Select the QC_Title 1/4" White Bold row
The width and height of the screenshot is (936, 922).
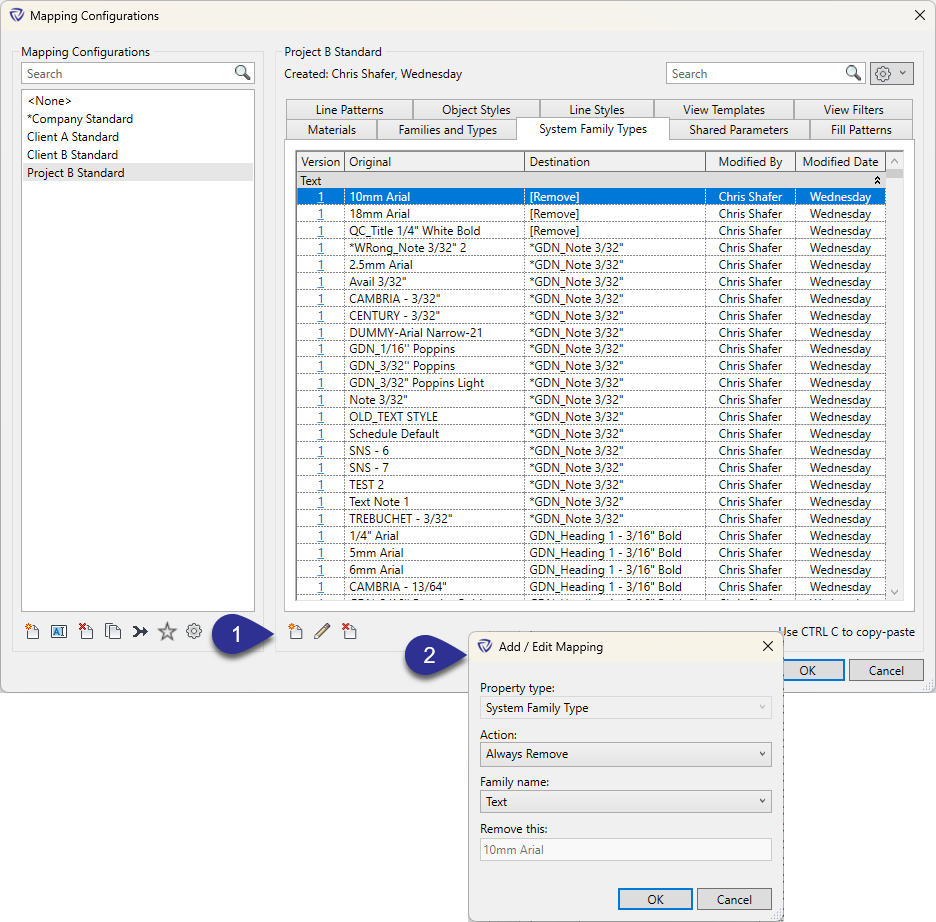tap(591, 230)
